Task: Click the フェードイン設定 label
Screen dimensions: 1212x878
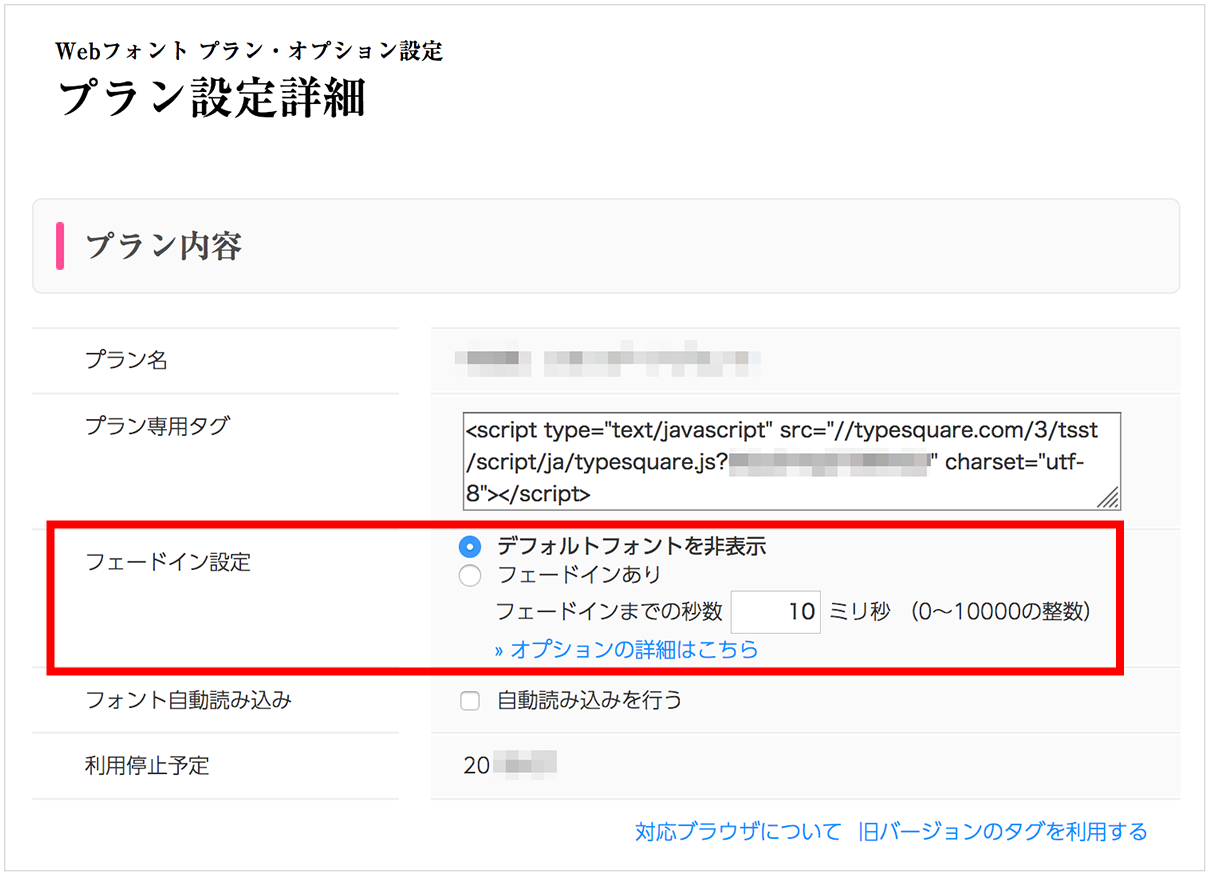Action: [168, 562]
